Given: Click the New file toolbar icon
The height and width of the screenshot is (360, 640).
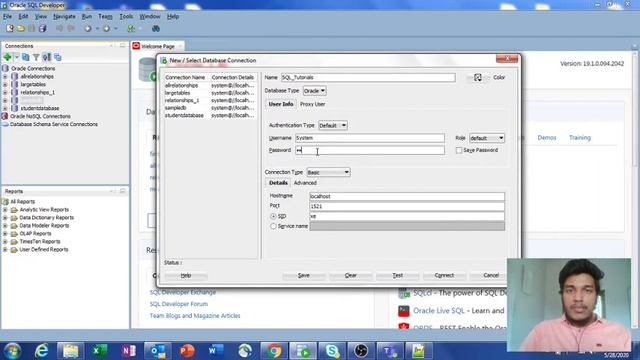Looking at the screenshot, I should pos(10,29).
